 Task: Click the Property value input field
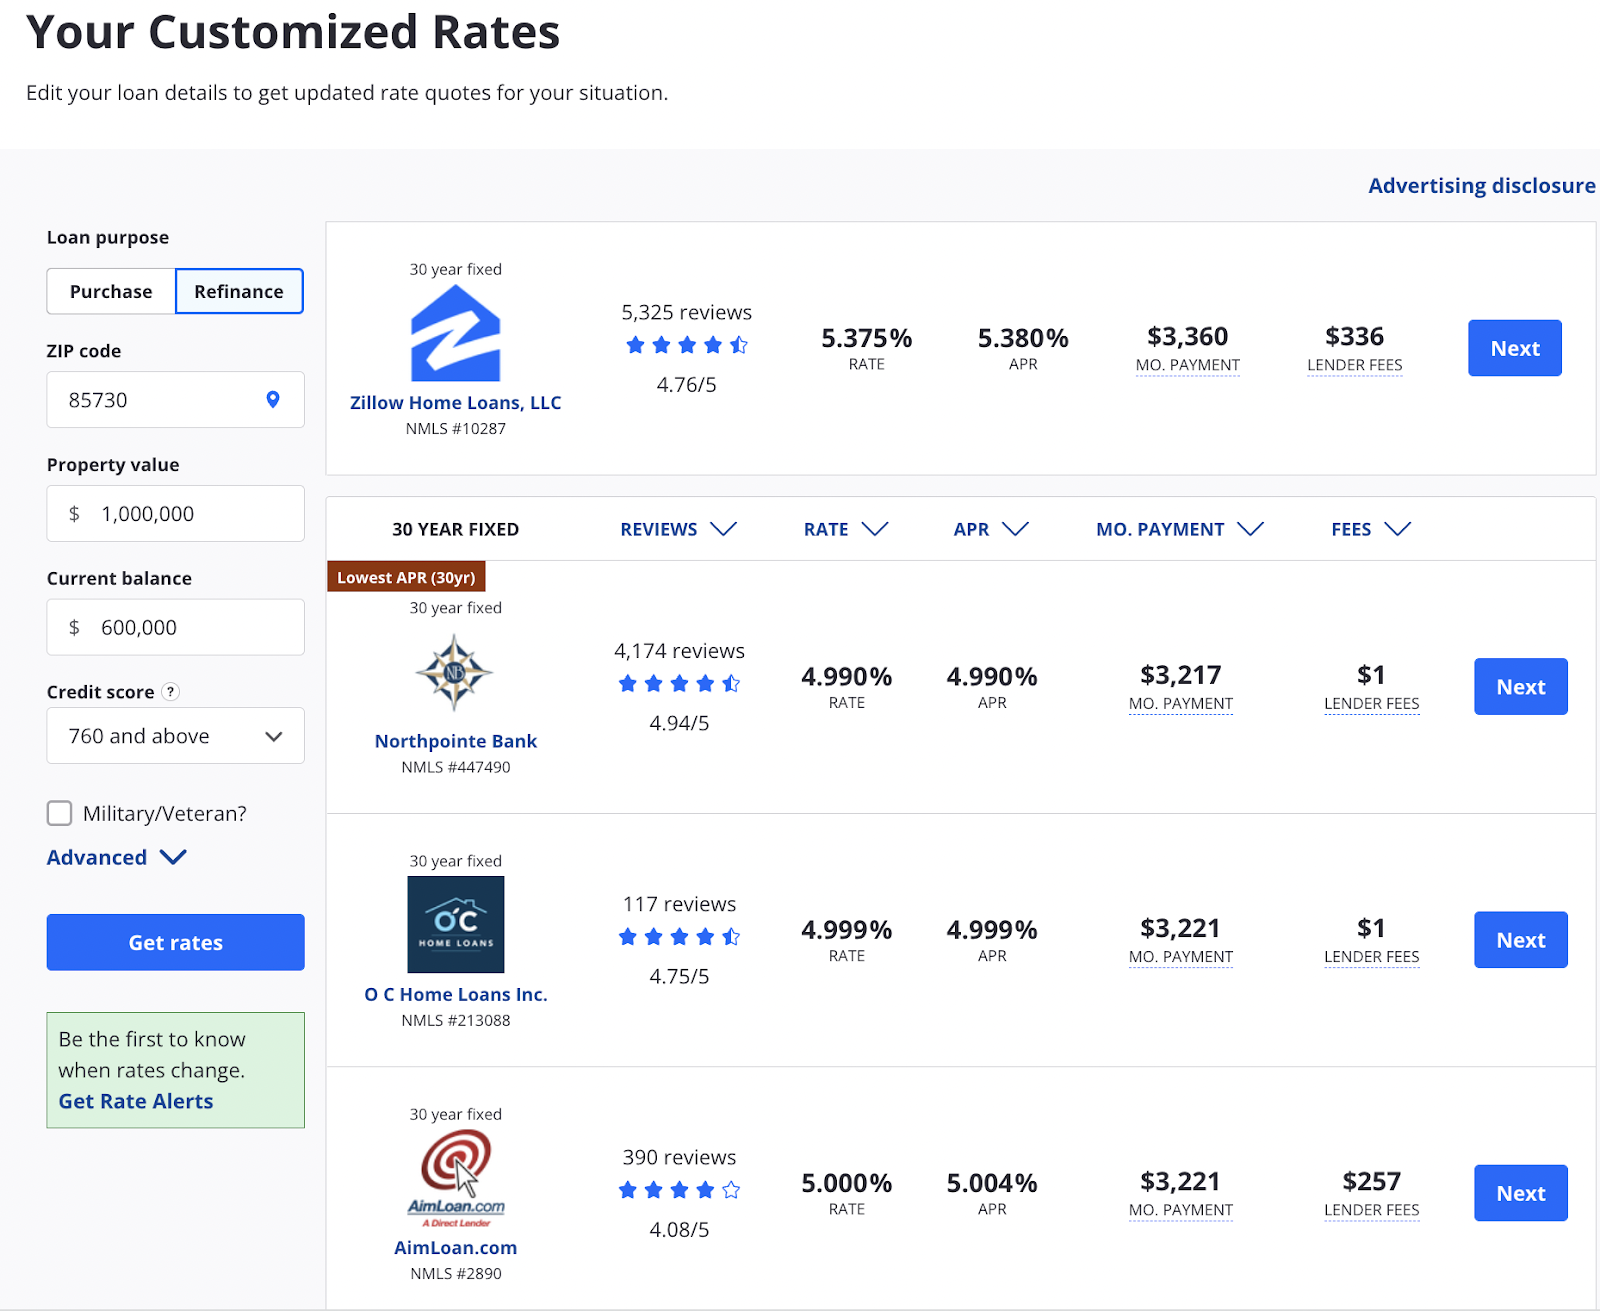coord(175,513)
